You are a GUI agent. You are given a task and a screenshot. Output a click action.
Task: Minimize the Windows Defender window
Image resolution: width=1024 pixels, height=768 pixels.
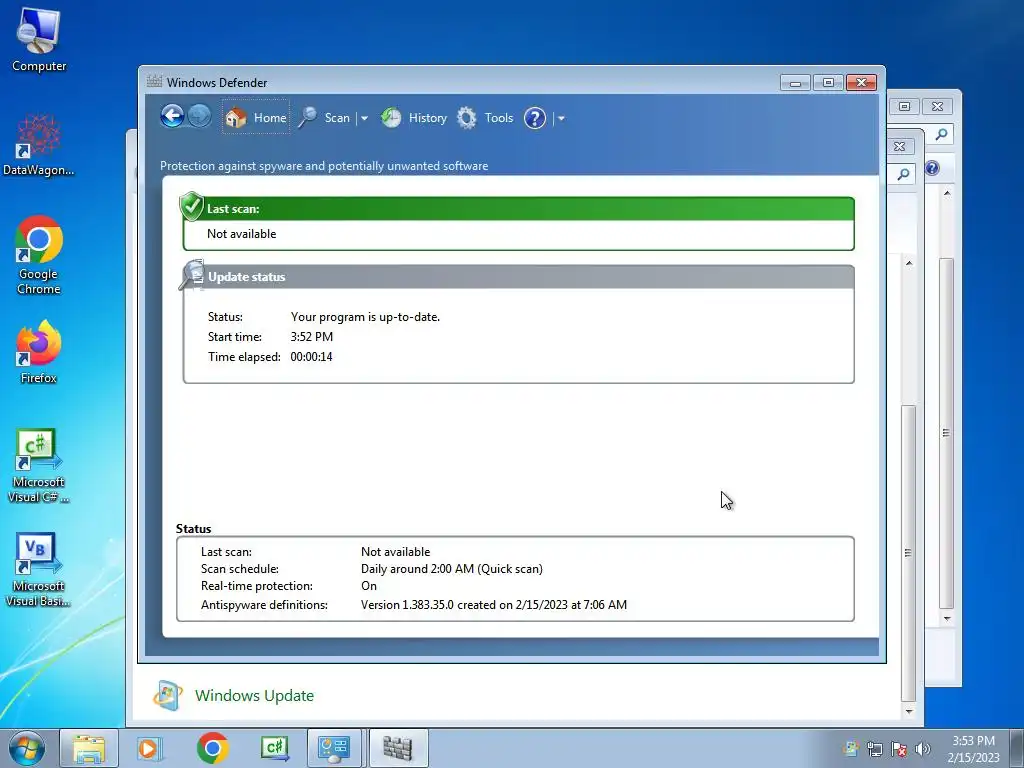coord(795,83)
